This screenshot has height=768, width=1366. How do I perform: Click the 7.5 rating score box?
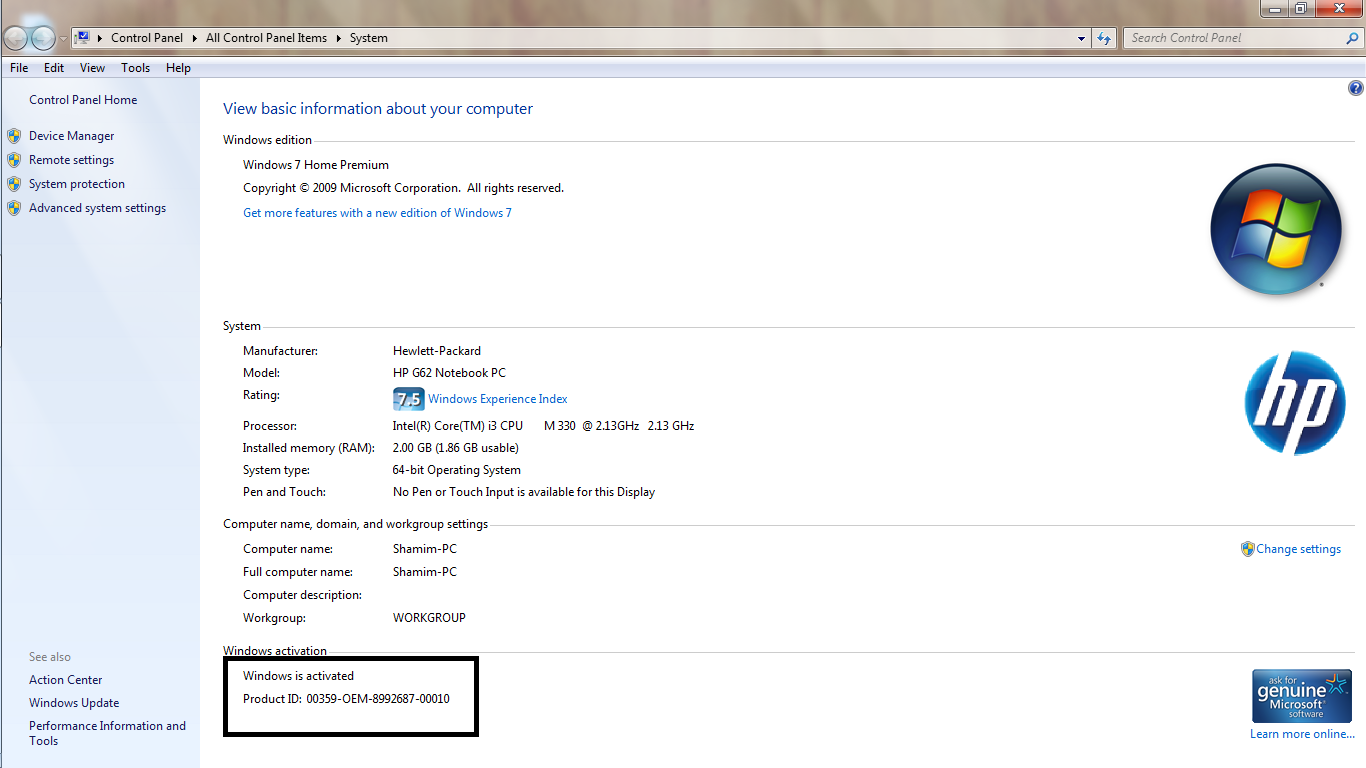click(x=408, y=398)
